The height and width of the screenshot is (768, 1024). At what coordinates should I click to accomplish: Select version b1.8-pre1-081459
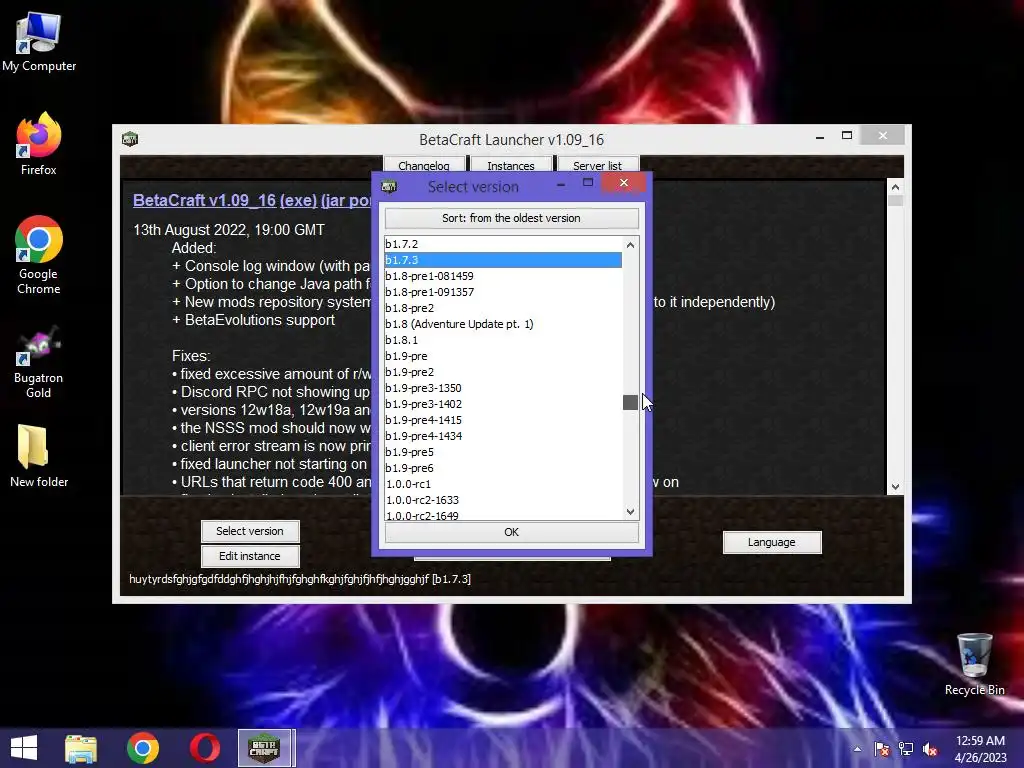click(503, 276)
